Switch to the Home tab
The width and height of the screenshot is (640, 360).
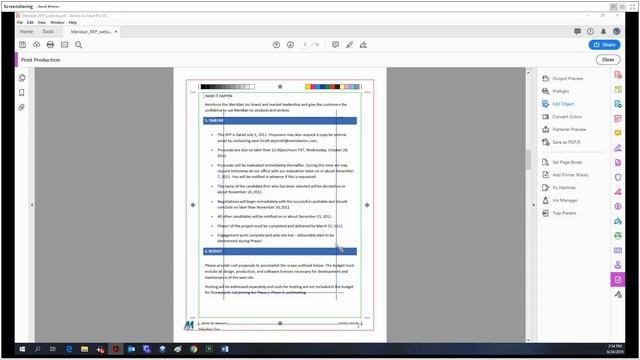click(x=27, y=31)
